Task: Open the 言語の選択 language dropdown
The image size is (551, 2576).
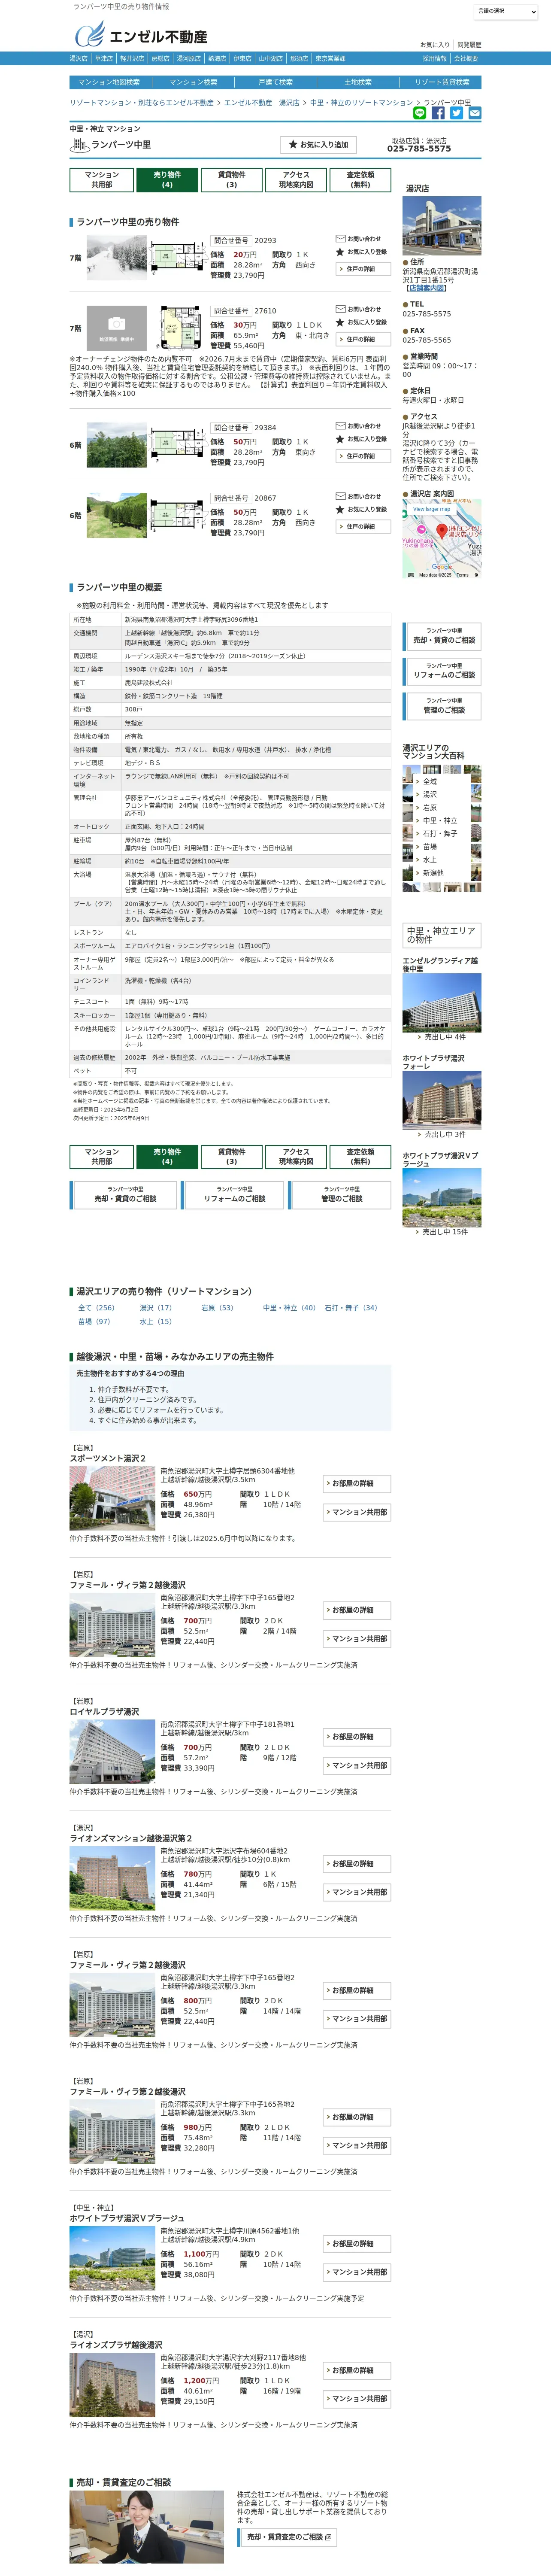Action: [506, 11]
